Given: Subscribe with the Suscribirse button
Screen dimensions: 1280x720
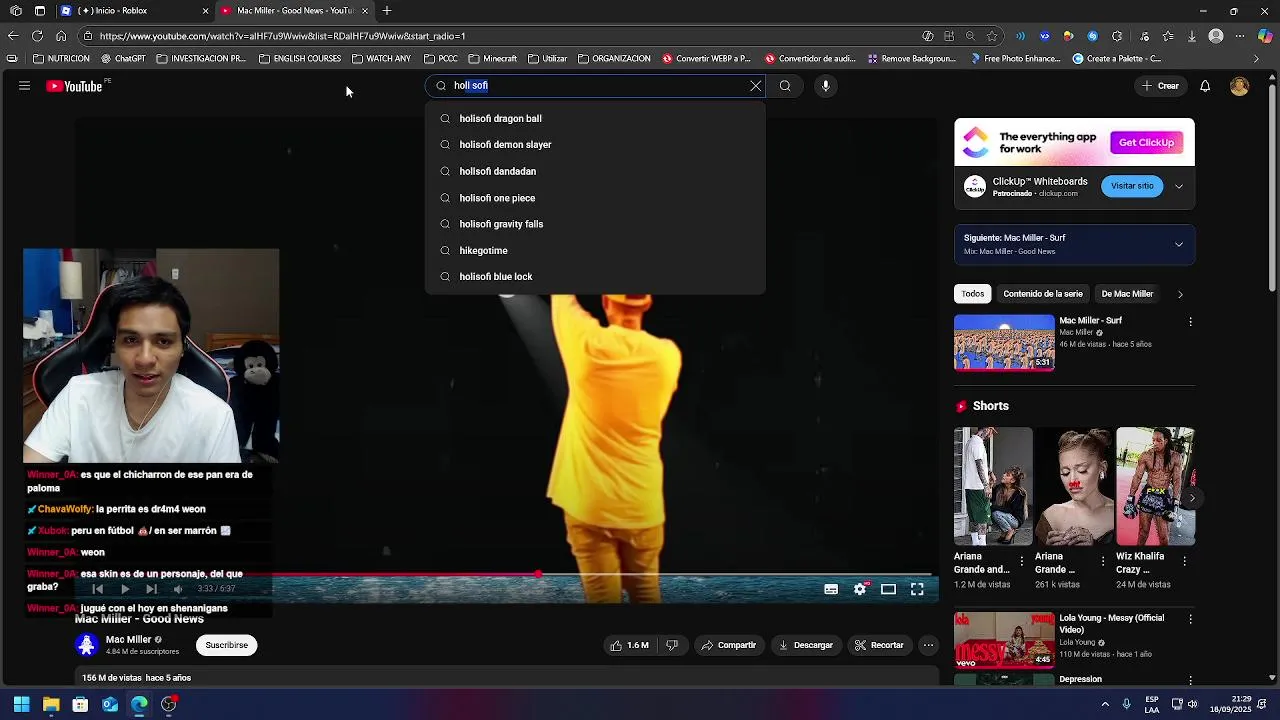Looking at the screenshot, I should (x=227, y=645).
